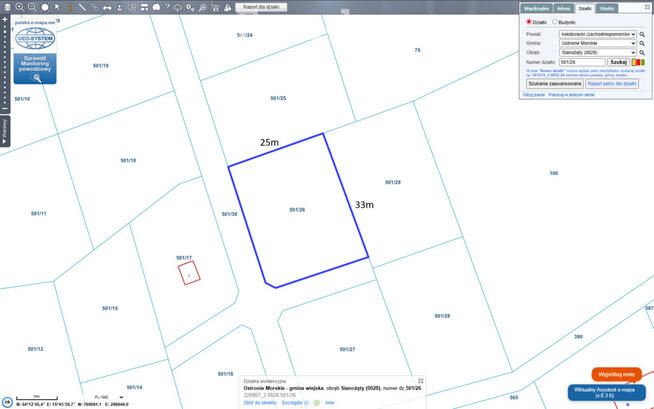The image size is (654, 409).
Task: Select the Budynki radio button
Action: [556, 21]
